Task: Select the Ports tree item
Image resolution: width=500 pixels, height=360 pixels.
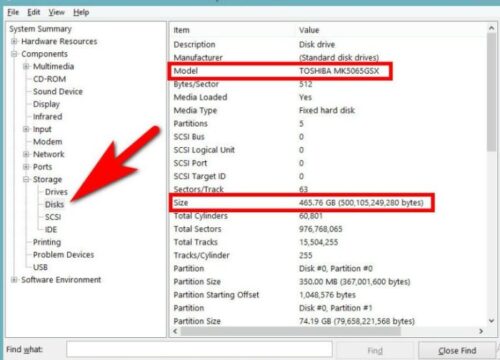Action: click(42, 167)
